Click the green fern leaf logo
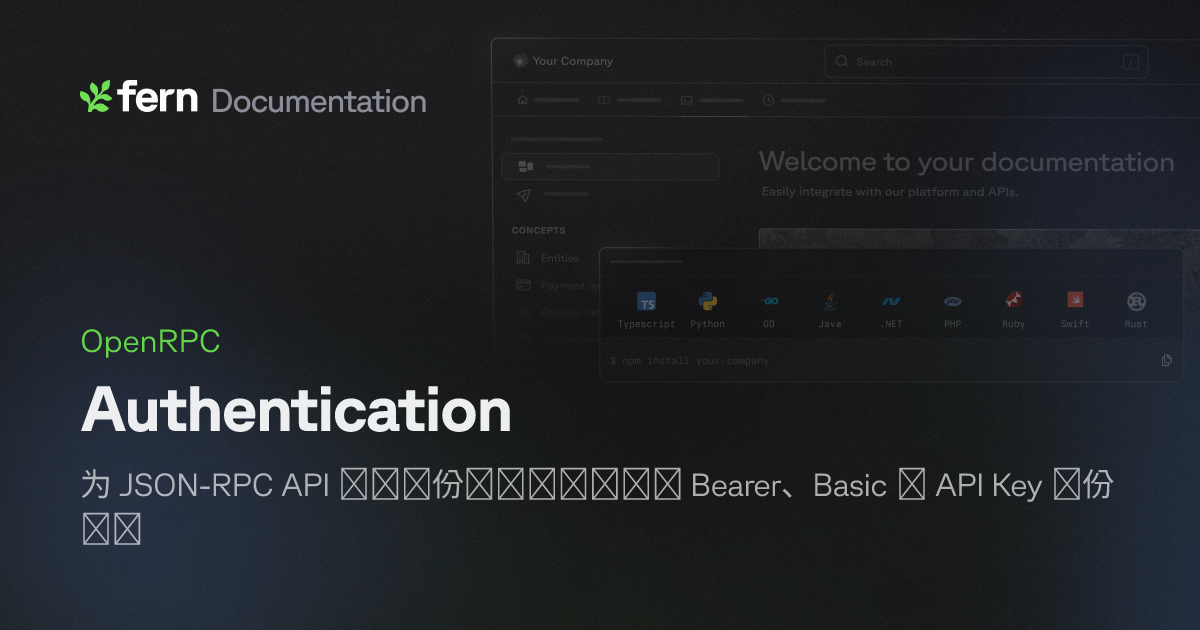 click(x=95, y=96)
